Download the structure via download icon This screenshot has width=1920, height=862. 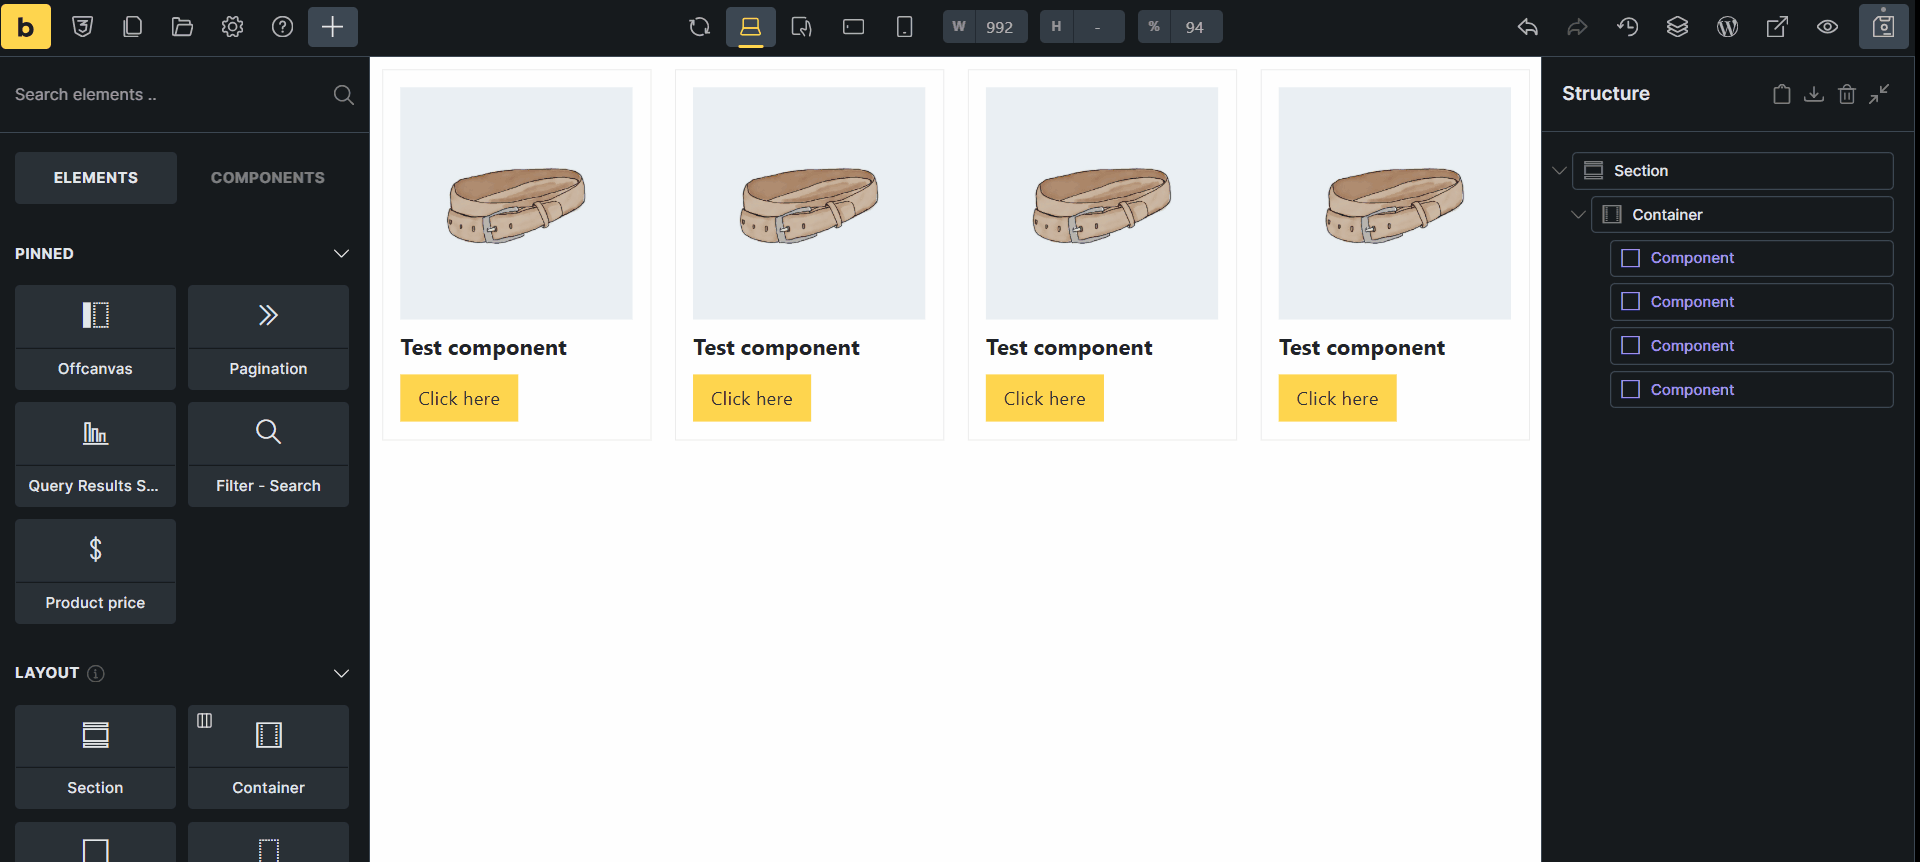pos(1814,94)
